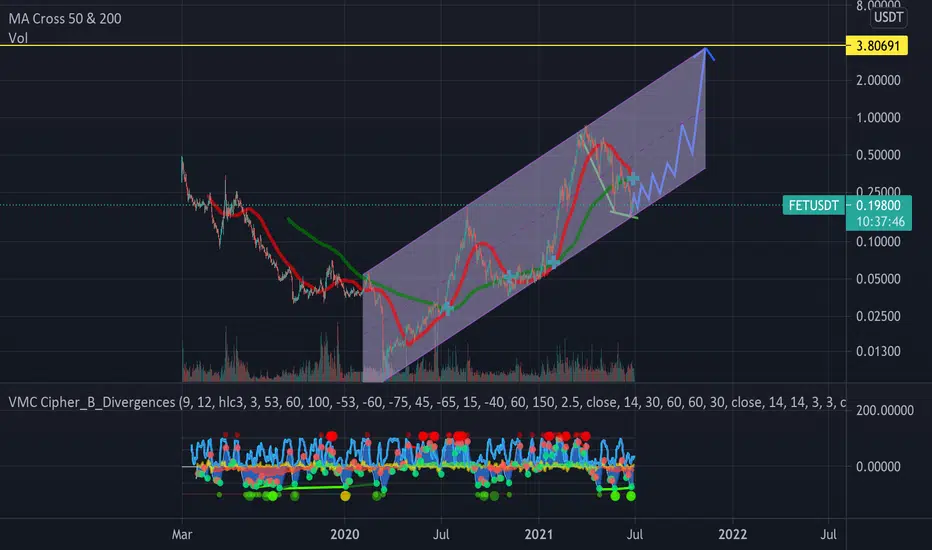Screen dimensions: 932x550
Task: Click the MA Cross 50 & 200 indicator label
Action: click(x=65, y=18)
